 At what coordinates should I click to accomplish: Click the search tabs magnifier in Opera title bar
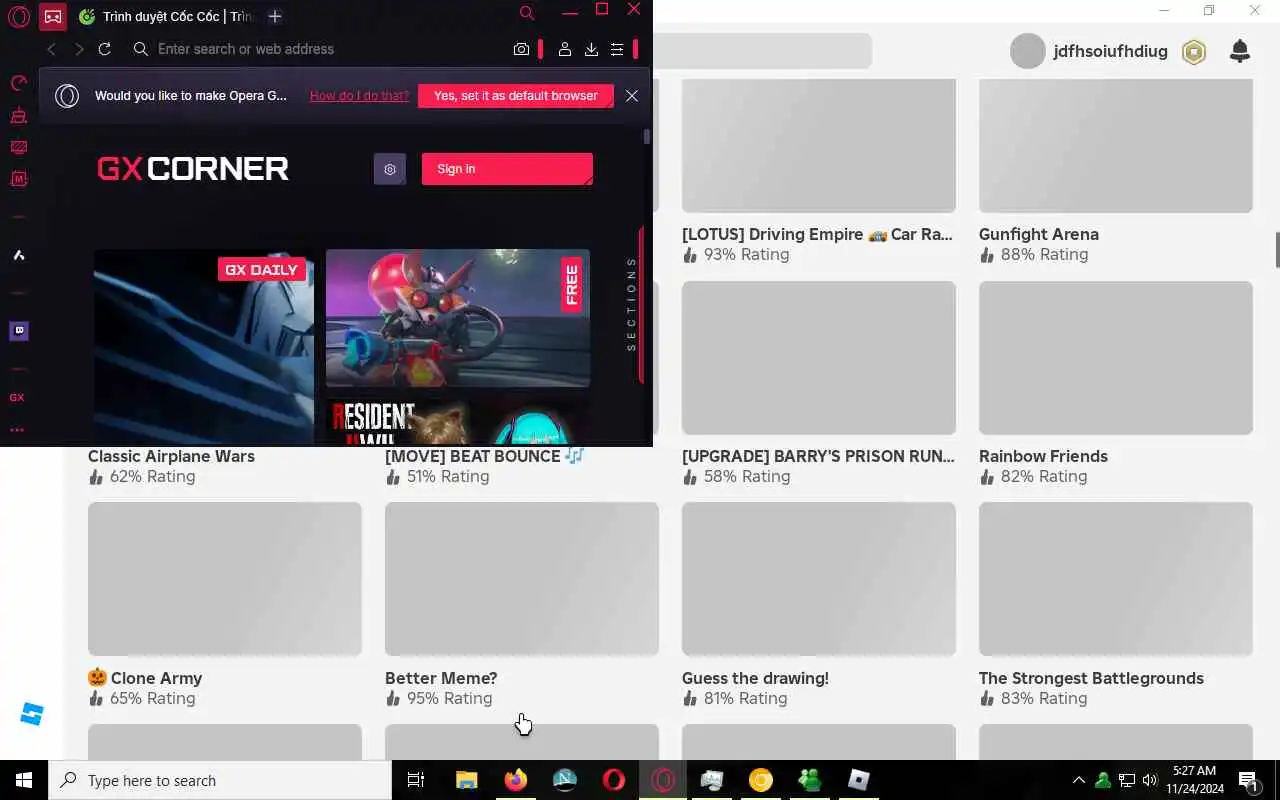[x=527, y=13]
